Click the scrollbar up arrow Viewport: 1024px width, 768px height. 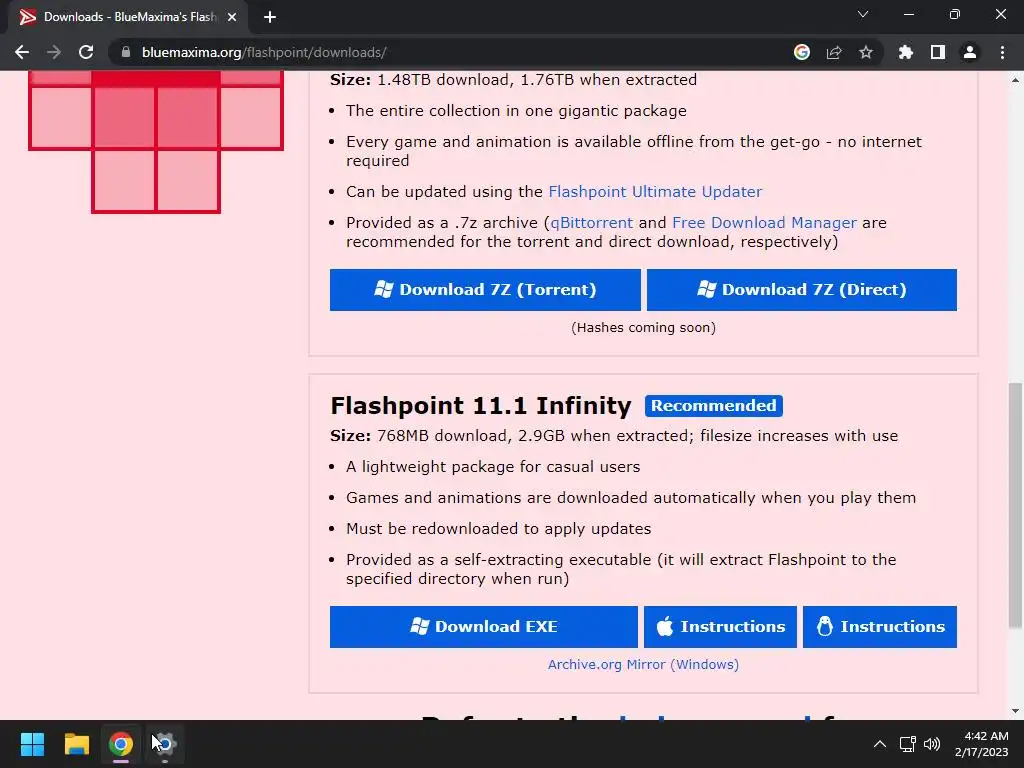pos(1016,80)
